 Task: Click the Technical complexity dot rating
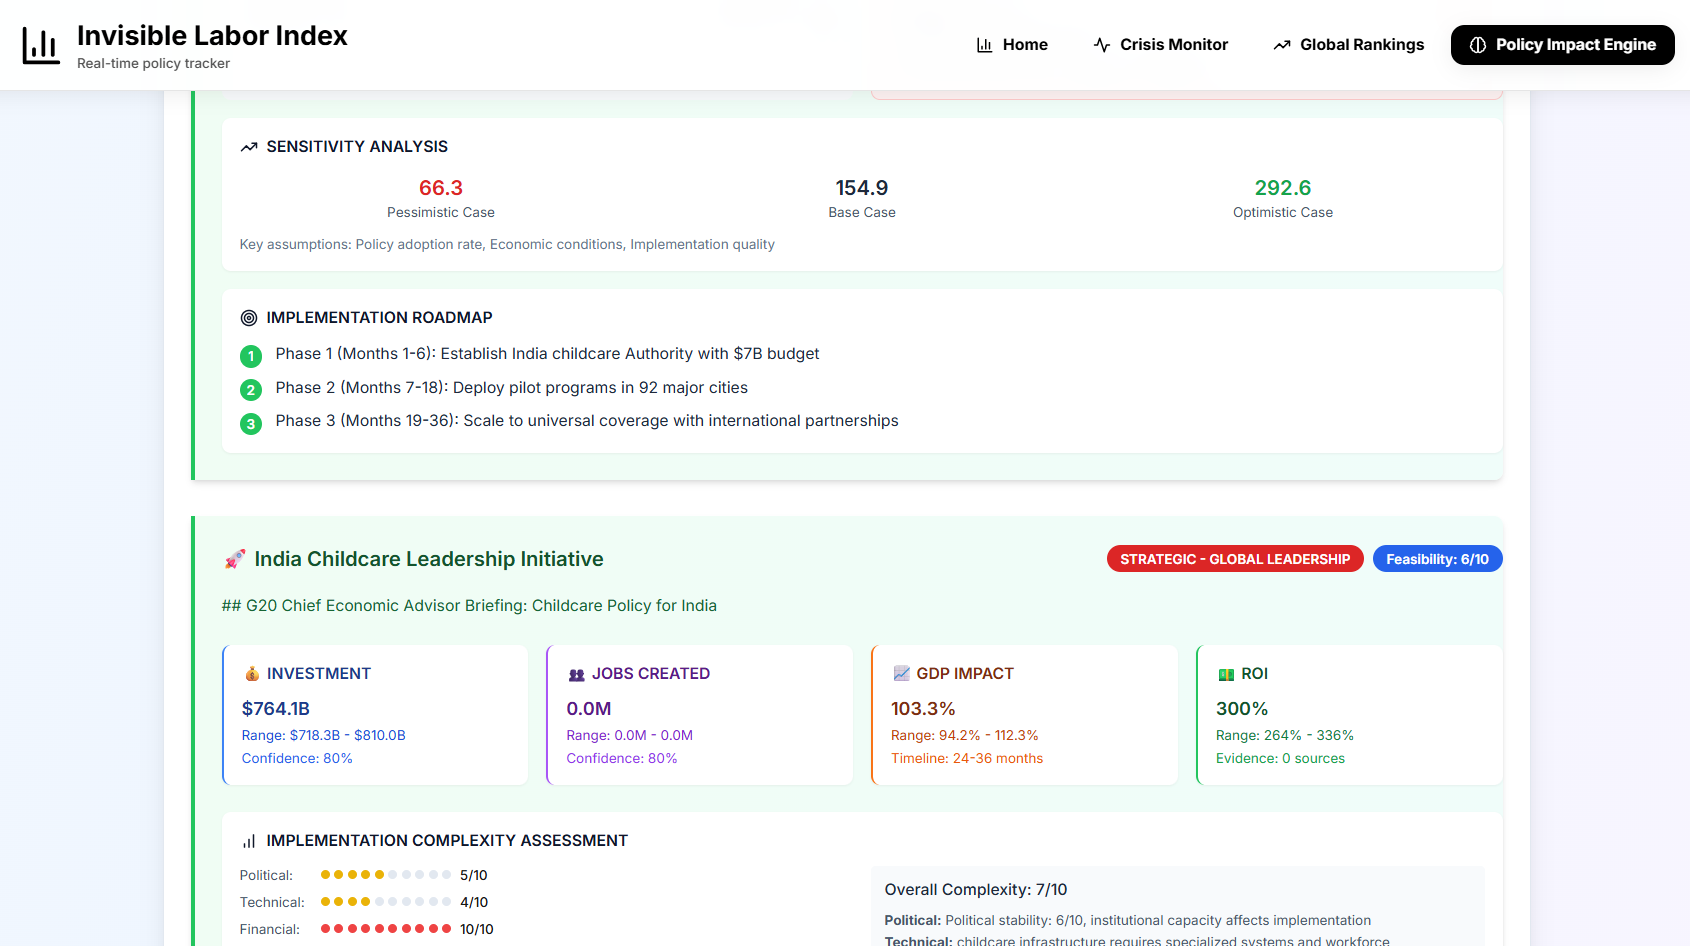pos(386,902)
